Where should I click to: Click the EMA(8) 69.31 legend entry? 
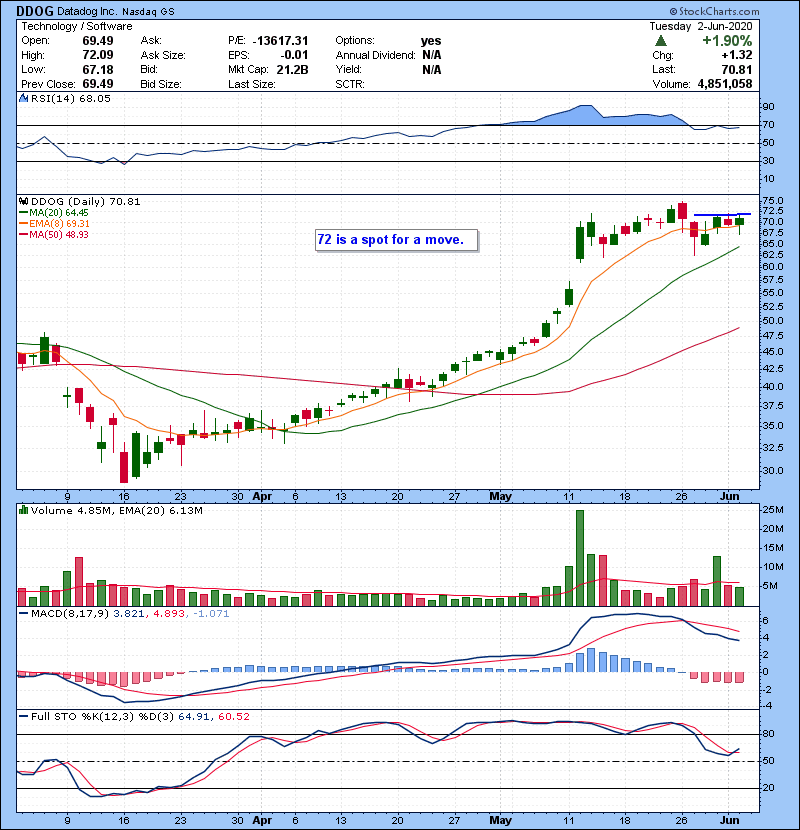(x=55, y=223)
